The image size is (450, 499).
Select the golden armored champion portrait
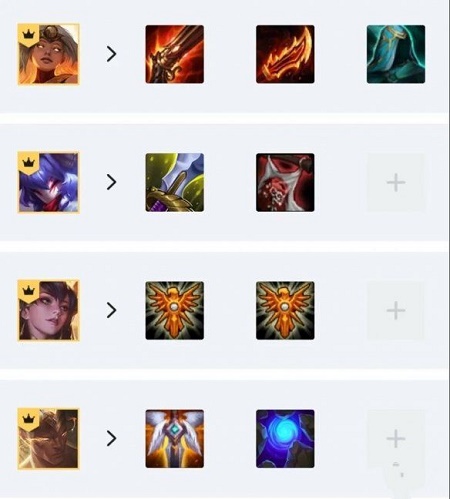(x=49, y=439)
